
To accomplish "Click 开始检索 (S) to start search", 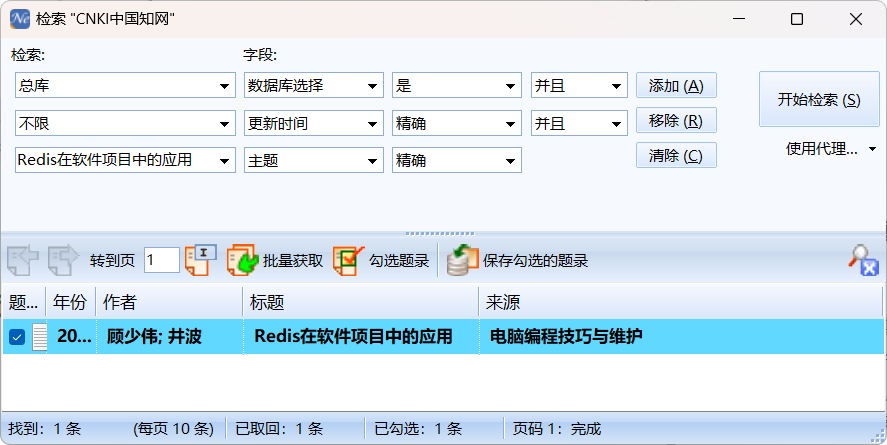I will [819, 100].
